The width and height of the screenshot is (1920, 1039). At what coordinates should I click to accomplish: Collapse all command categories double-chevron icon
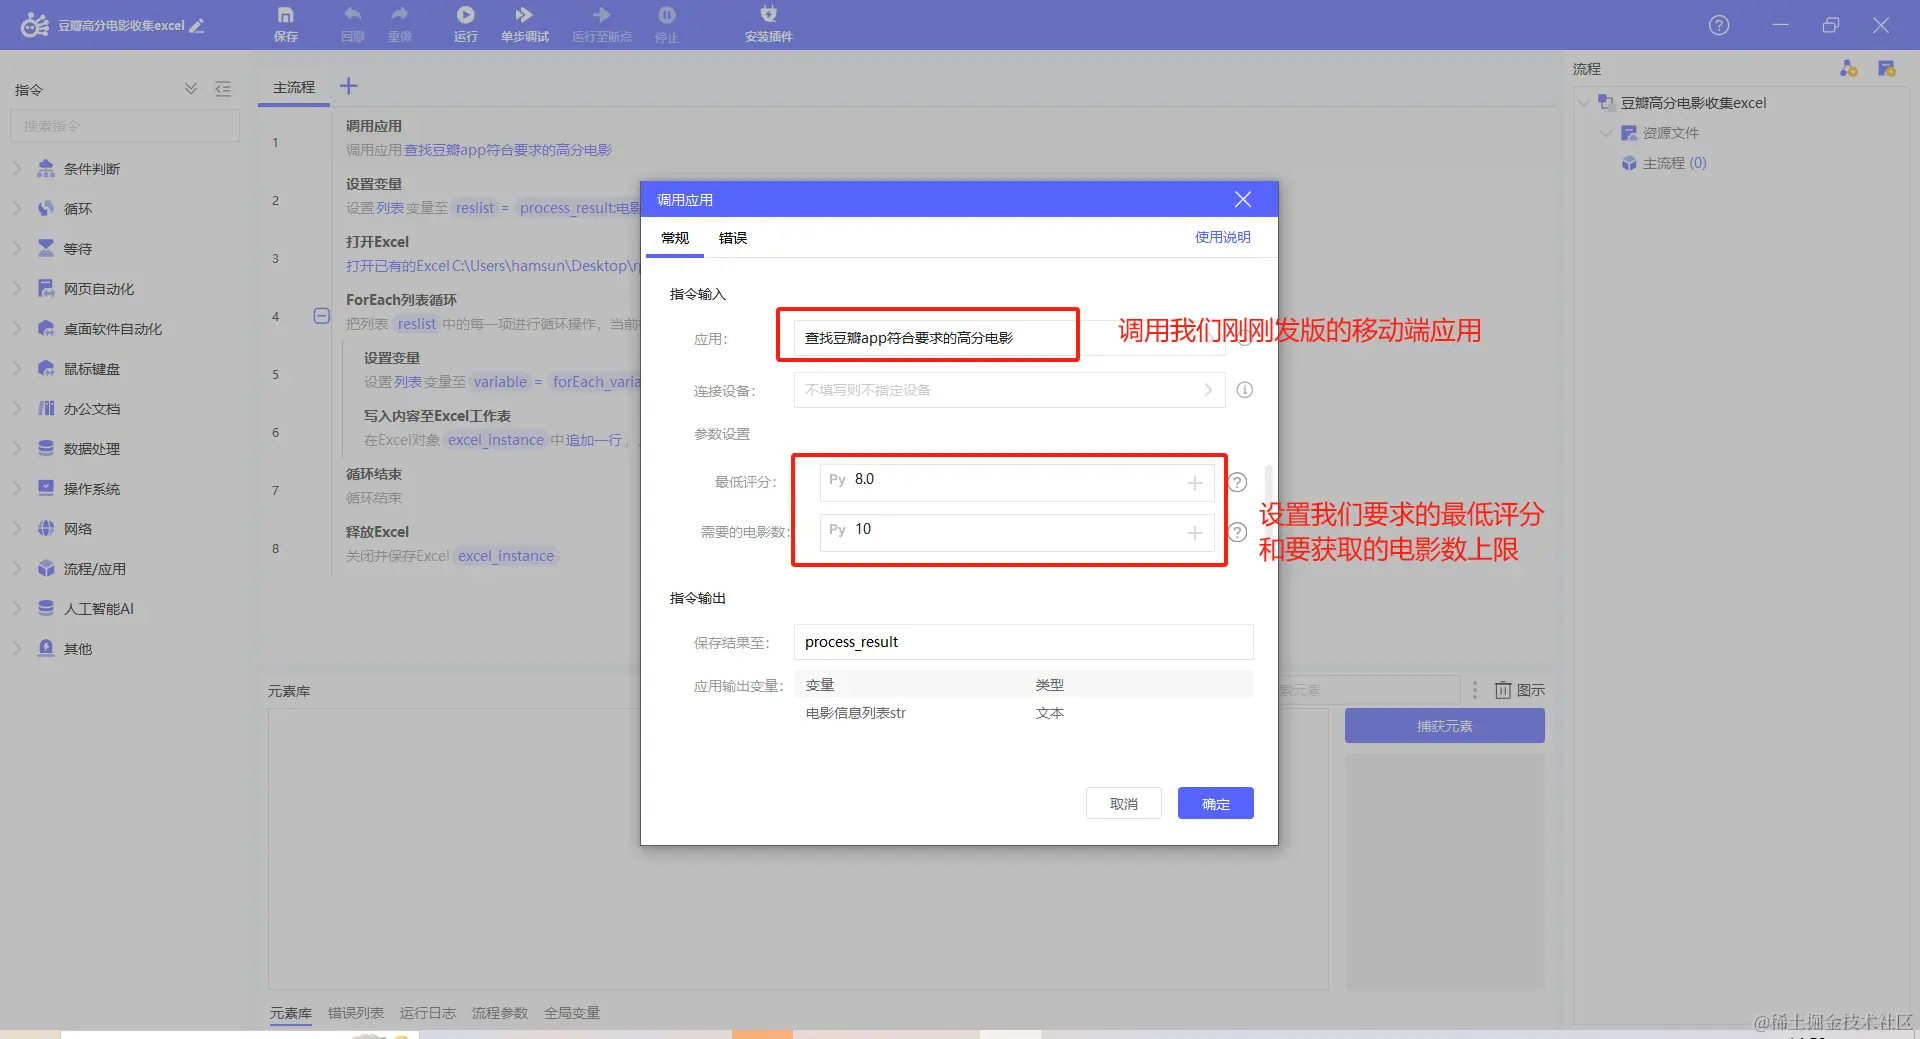tap(191, 89)
